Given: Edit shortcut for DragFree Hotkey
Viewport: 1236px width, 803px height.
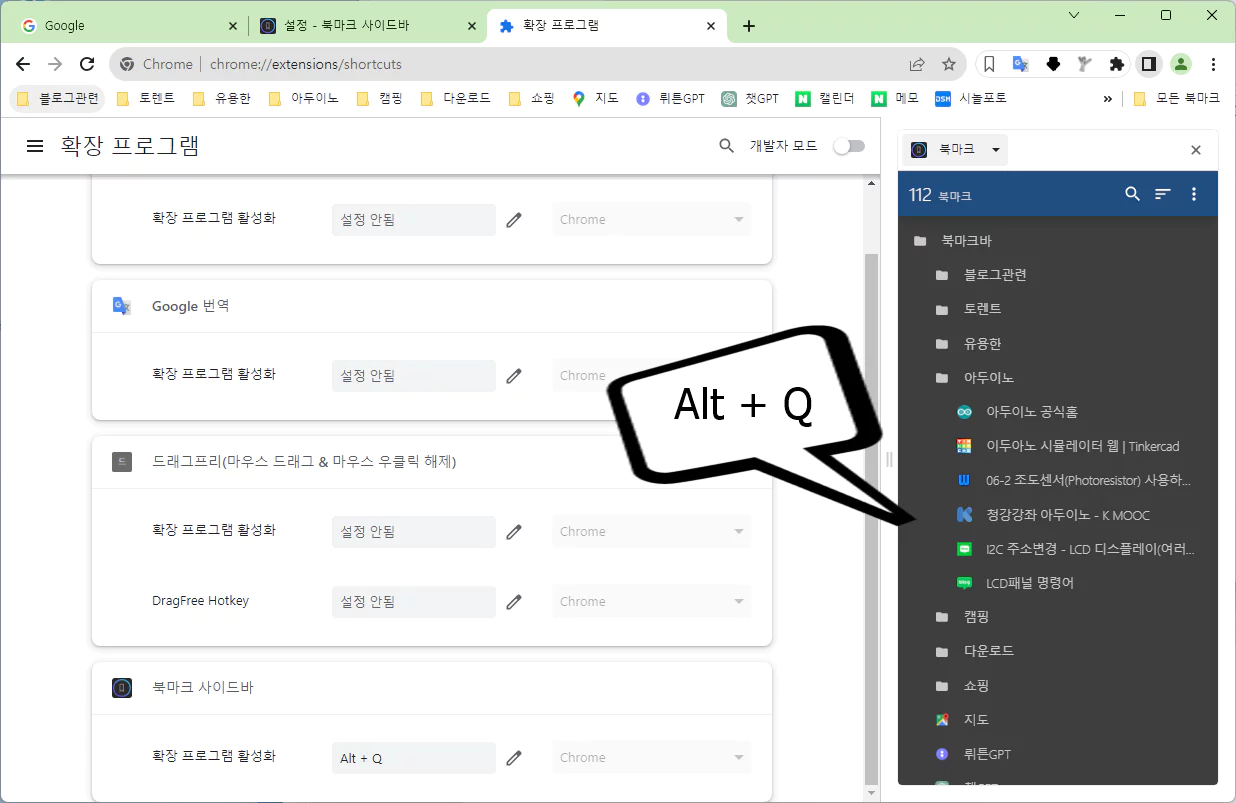Looking at the screenshot, I should coord(514,602).
